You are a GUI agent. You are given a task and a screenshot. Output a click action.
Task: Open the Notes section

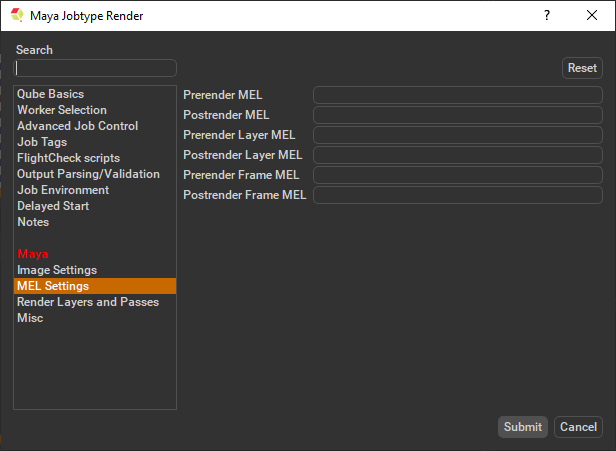tap(33, 222)
